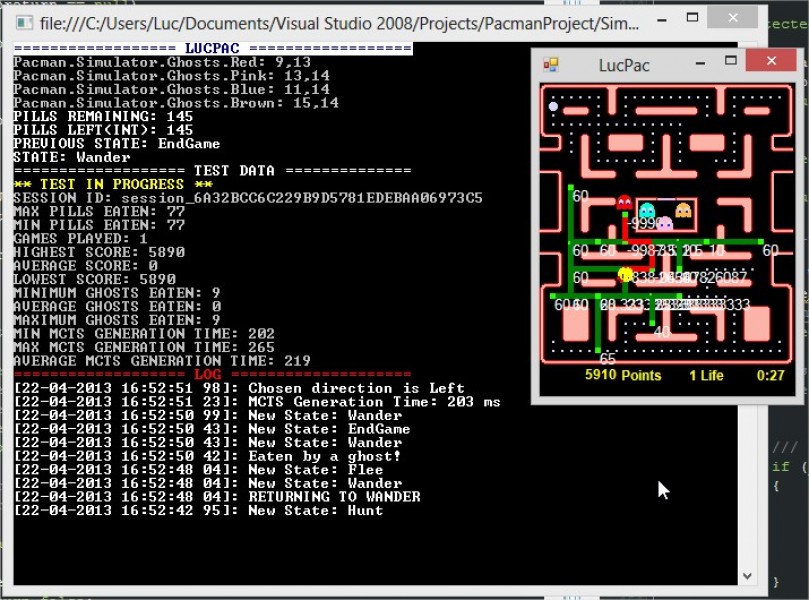The height and width of the screenshot is (600, 809).
Task: Click the power pill in the maze corner
Action: [x=553, y=106]
